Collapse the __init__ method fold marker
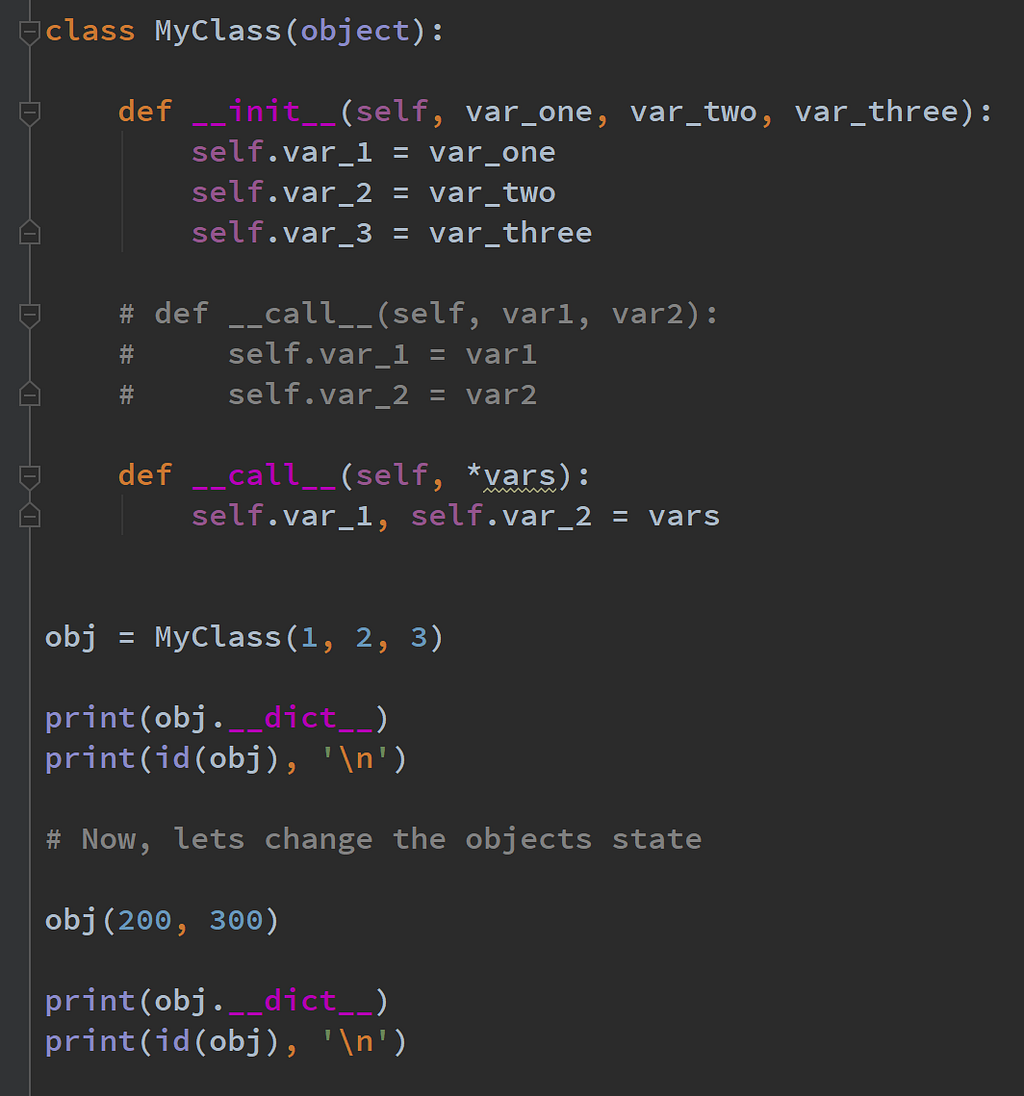1024x1096 pixels. pyautogui.click(x=29, y=113)
